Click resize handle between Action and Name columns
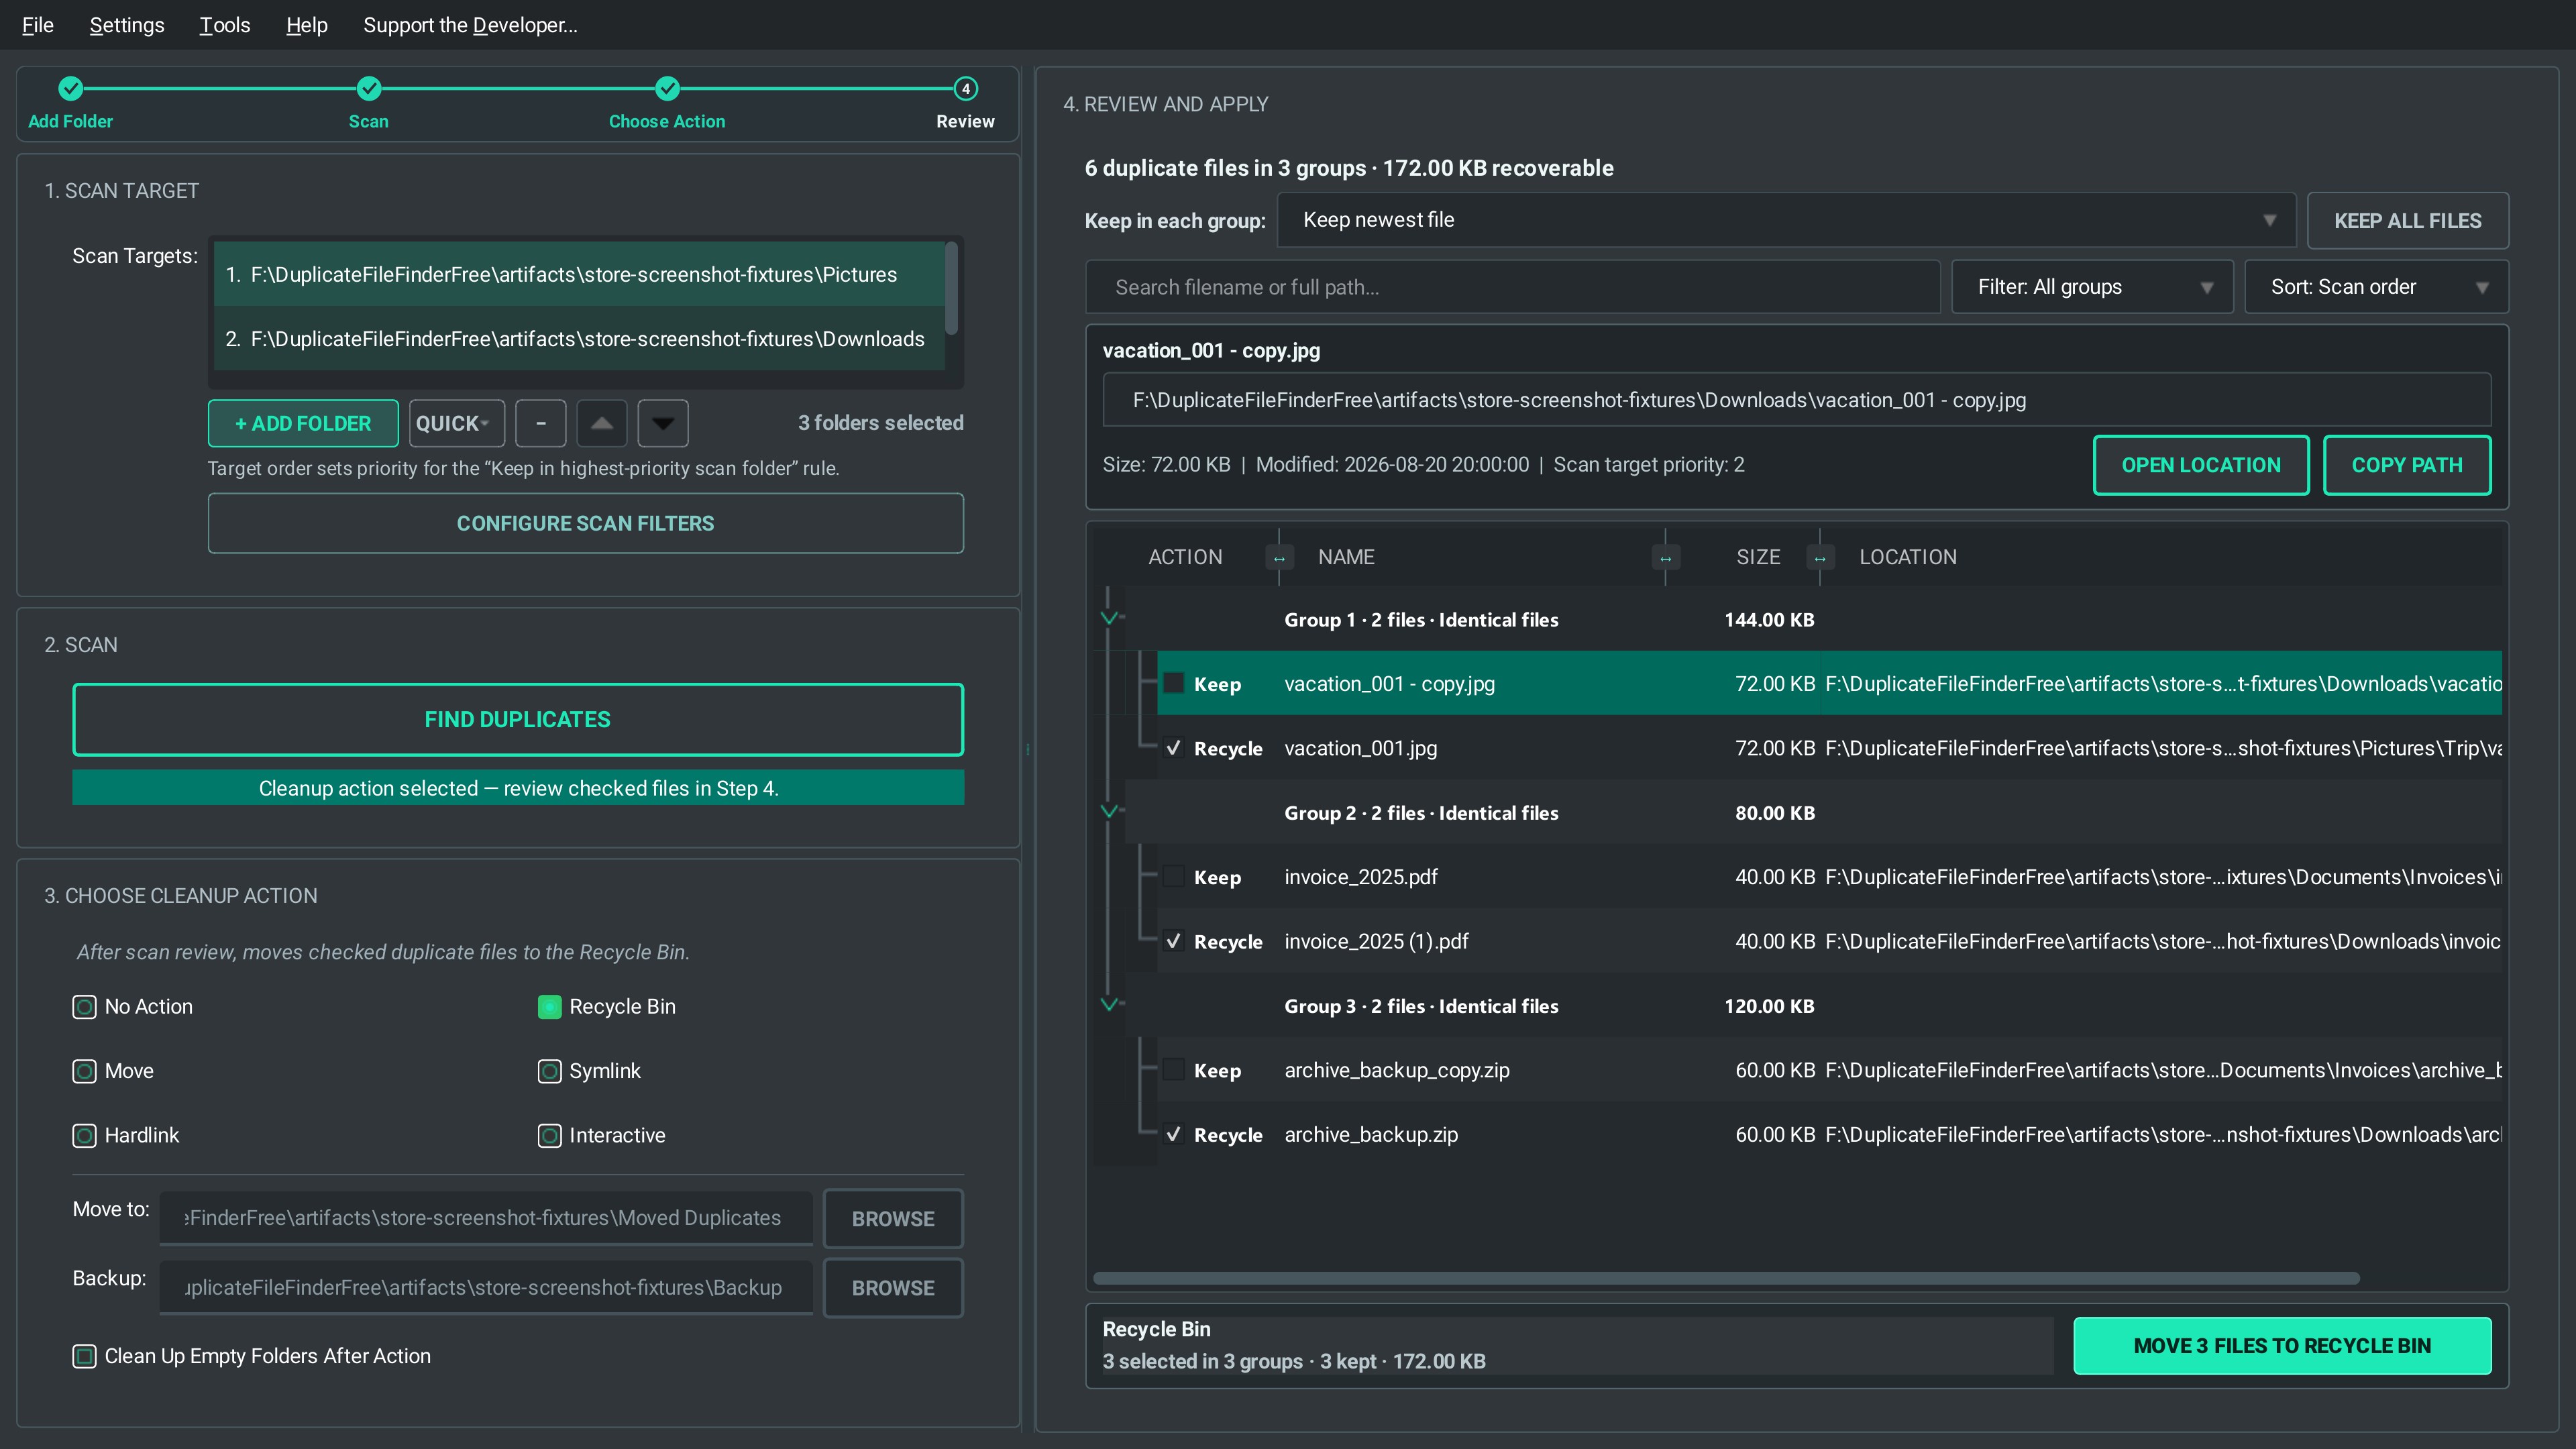Screen dimensions: 2576x1449 pyautogui.click(x=1279, y=558)
